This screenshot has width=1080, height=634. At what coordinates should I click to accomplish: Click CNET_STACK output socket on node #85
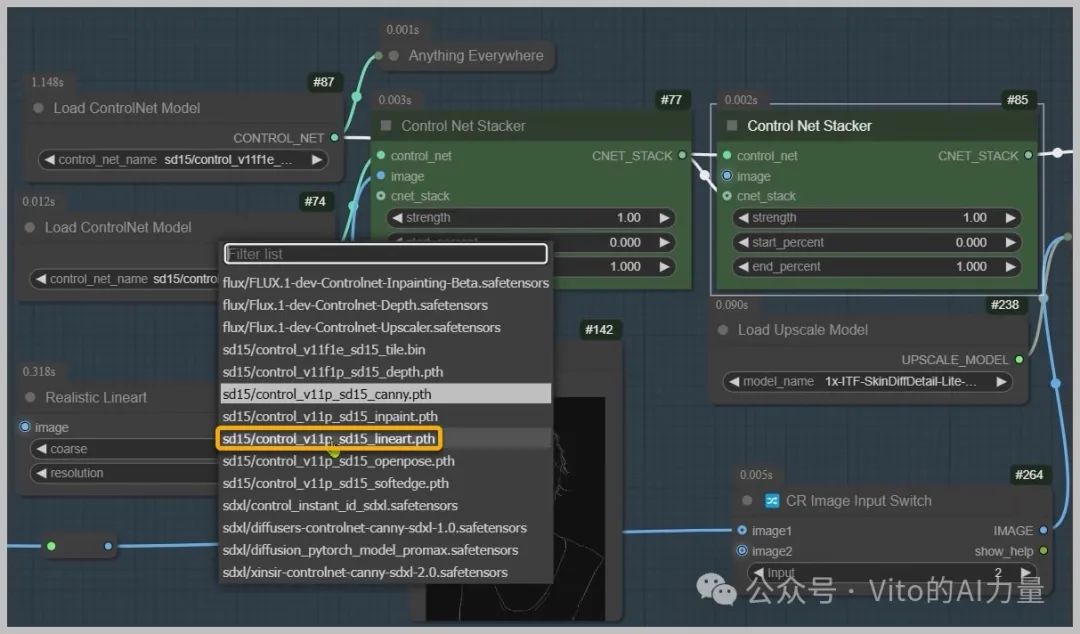click(x=1028, y=155)
